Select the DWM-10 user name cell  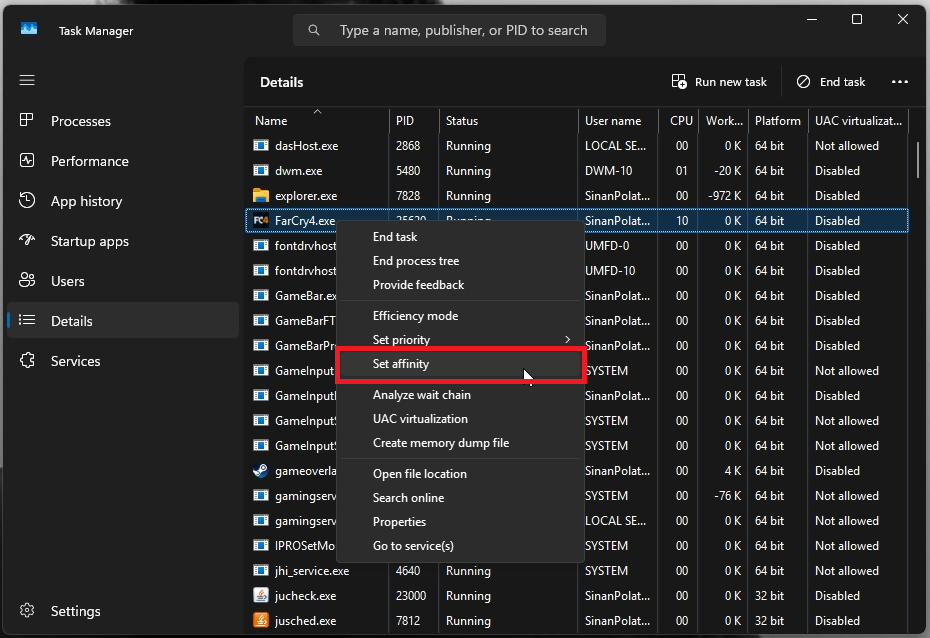[609, 170]
